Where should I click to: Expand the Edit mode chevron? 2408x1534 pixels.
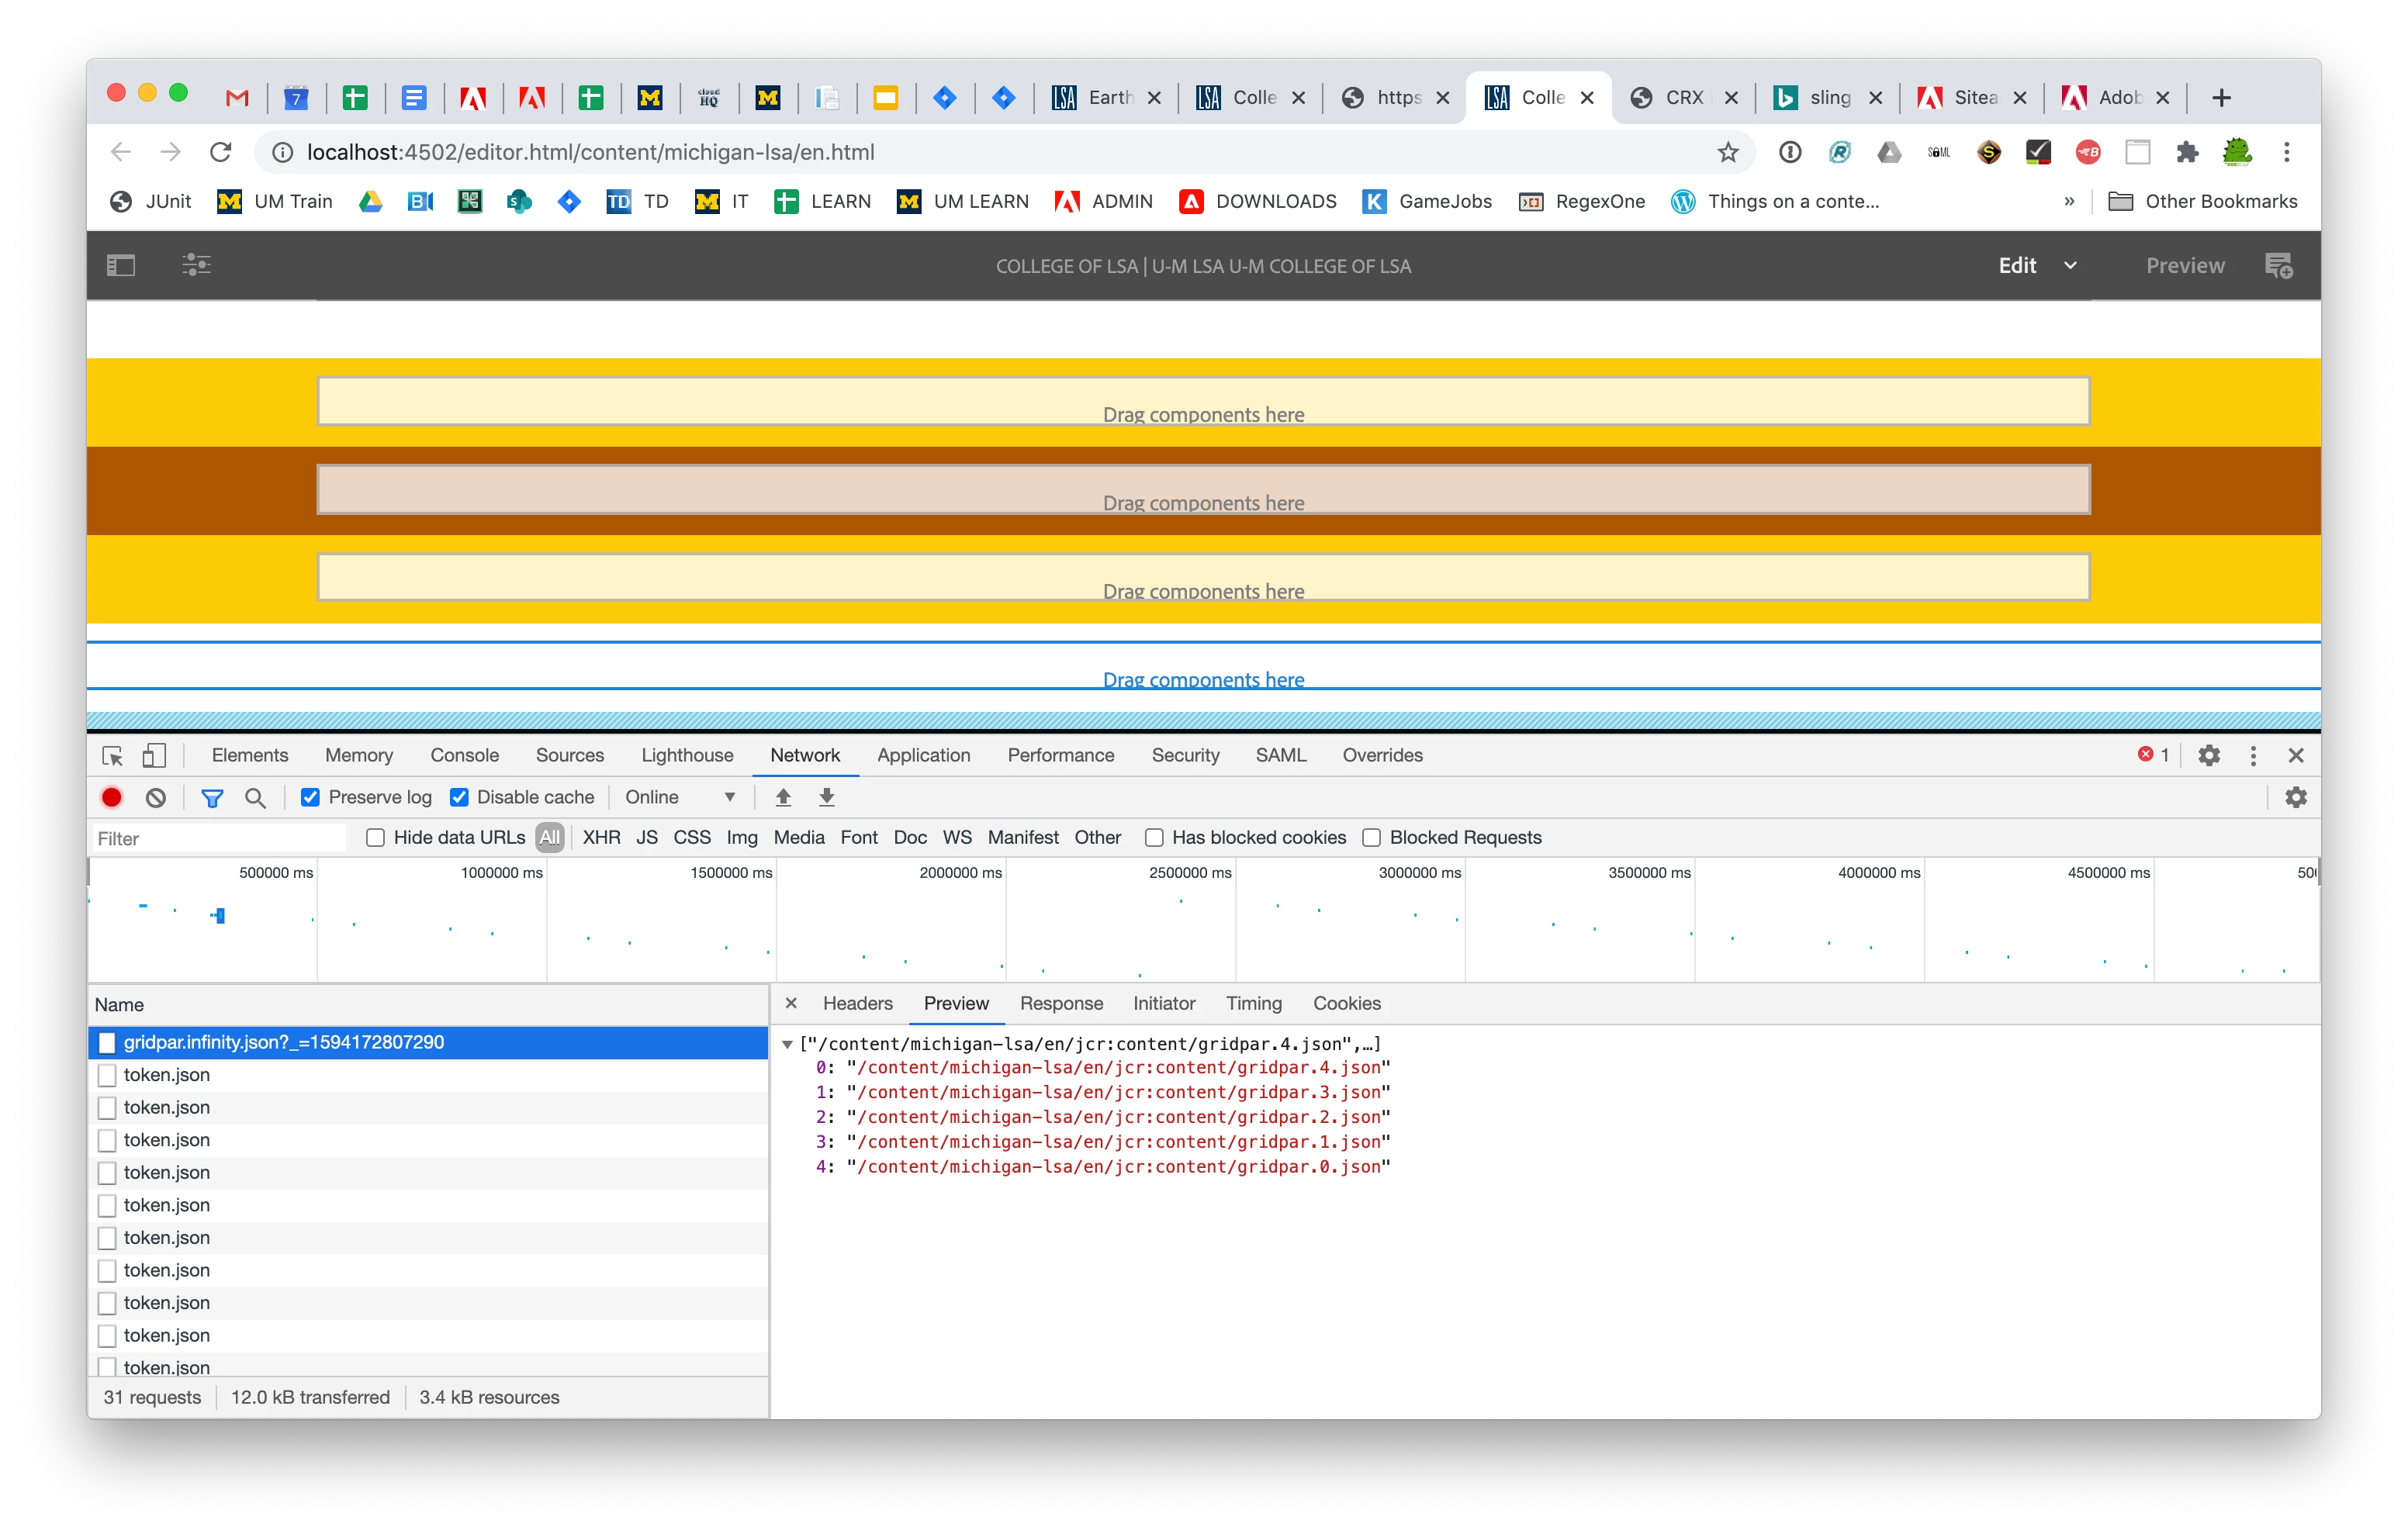2070,265
